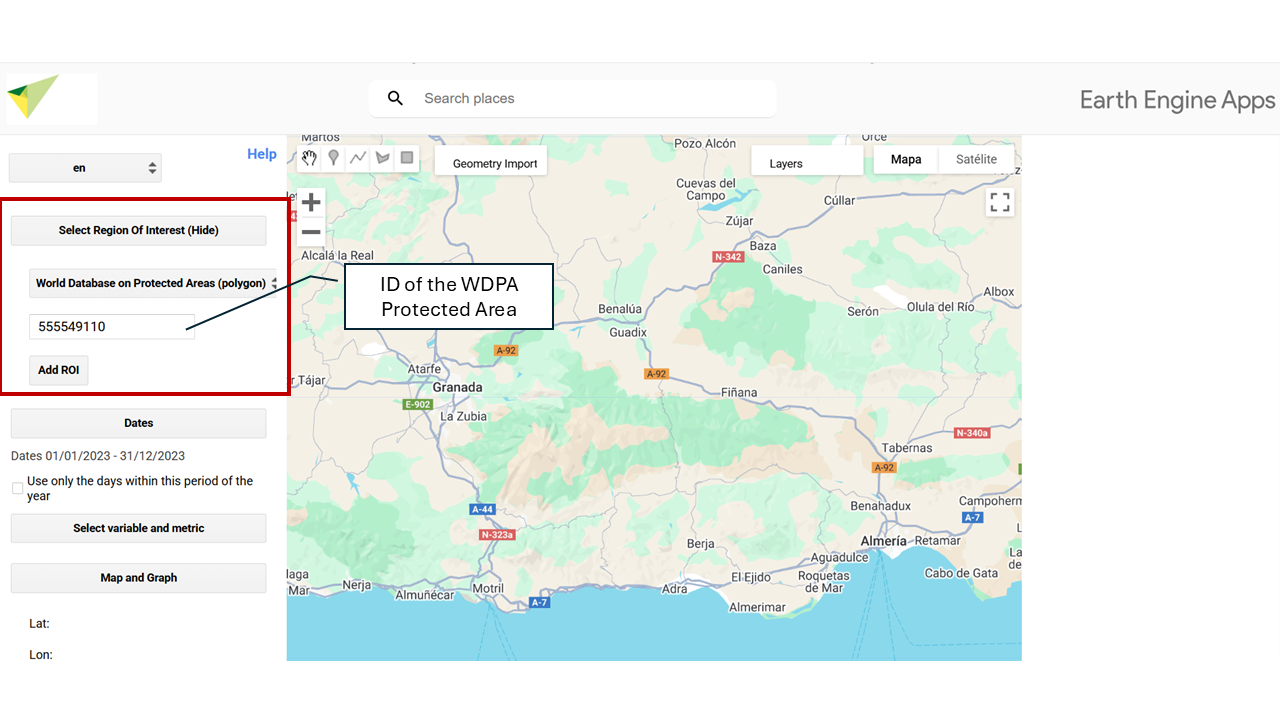Zoom in on the map

click(311, 202)
